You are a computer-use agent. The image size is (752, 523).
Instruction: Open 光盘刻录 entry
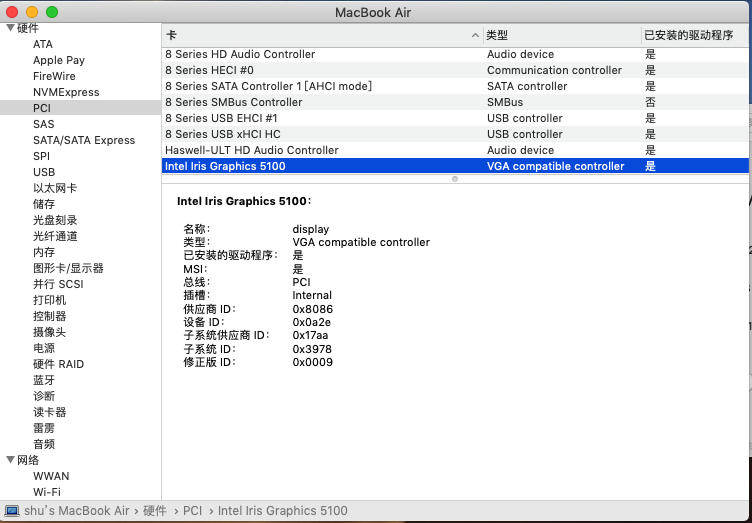[x=55, y=220]
